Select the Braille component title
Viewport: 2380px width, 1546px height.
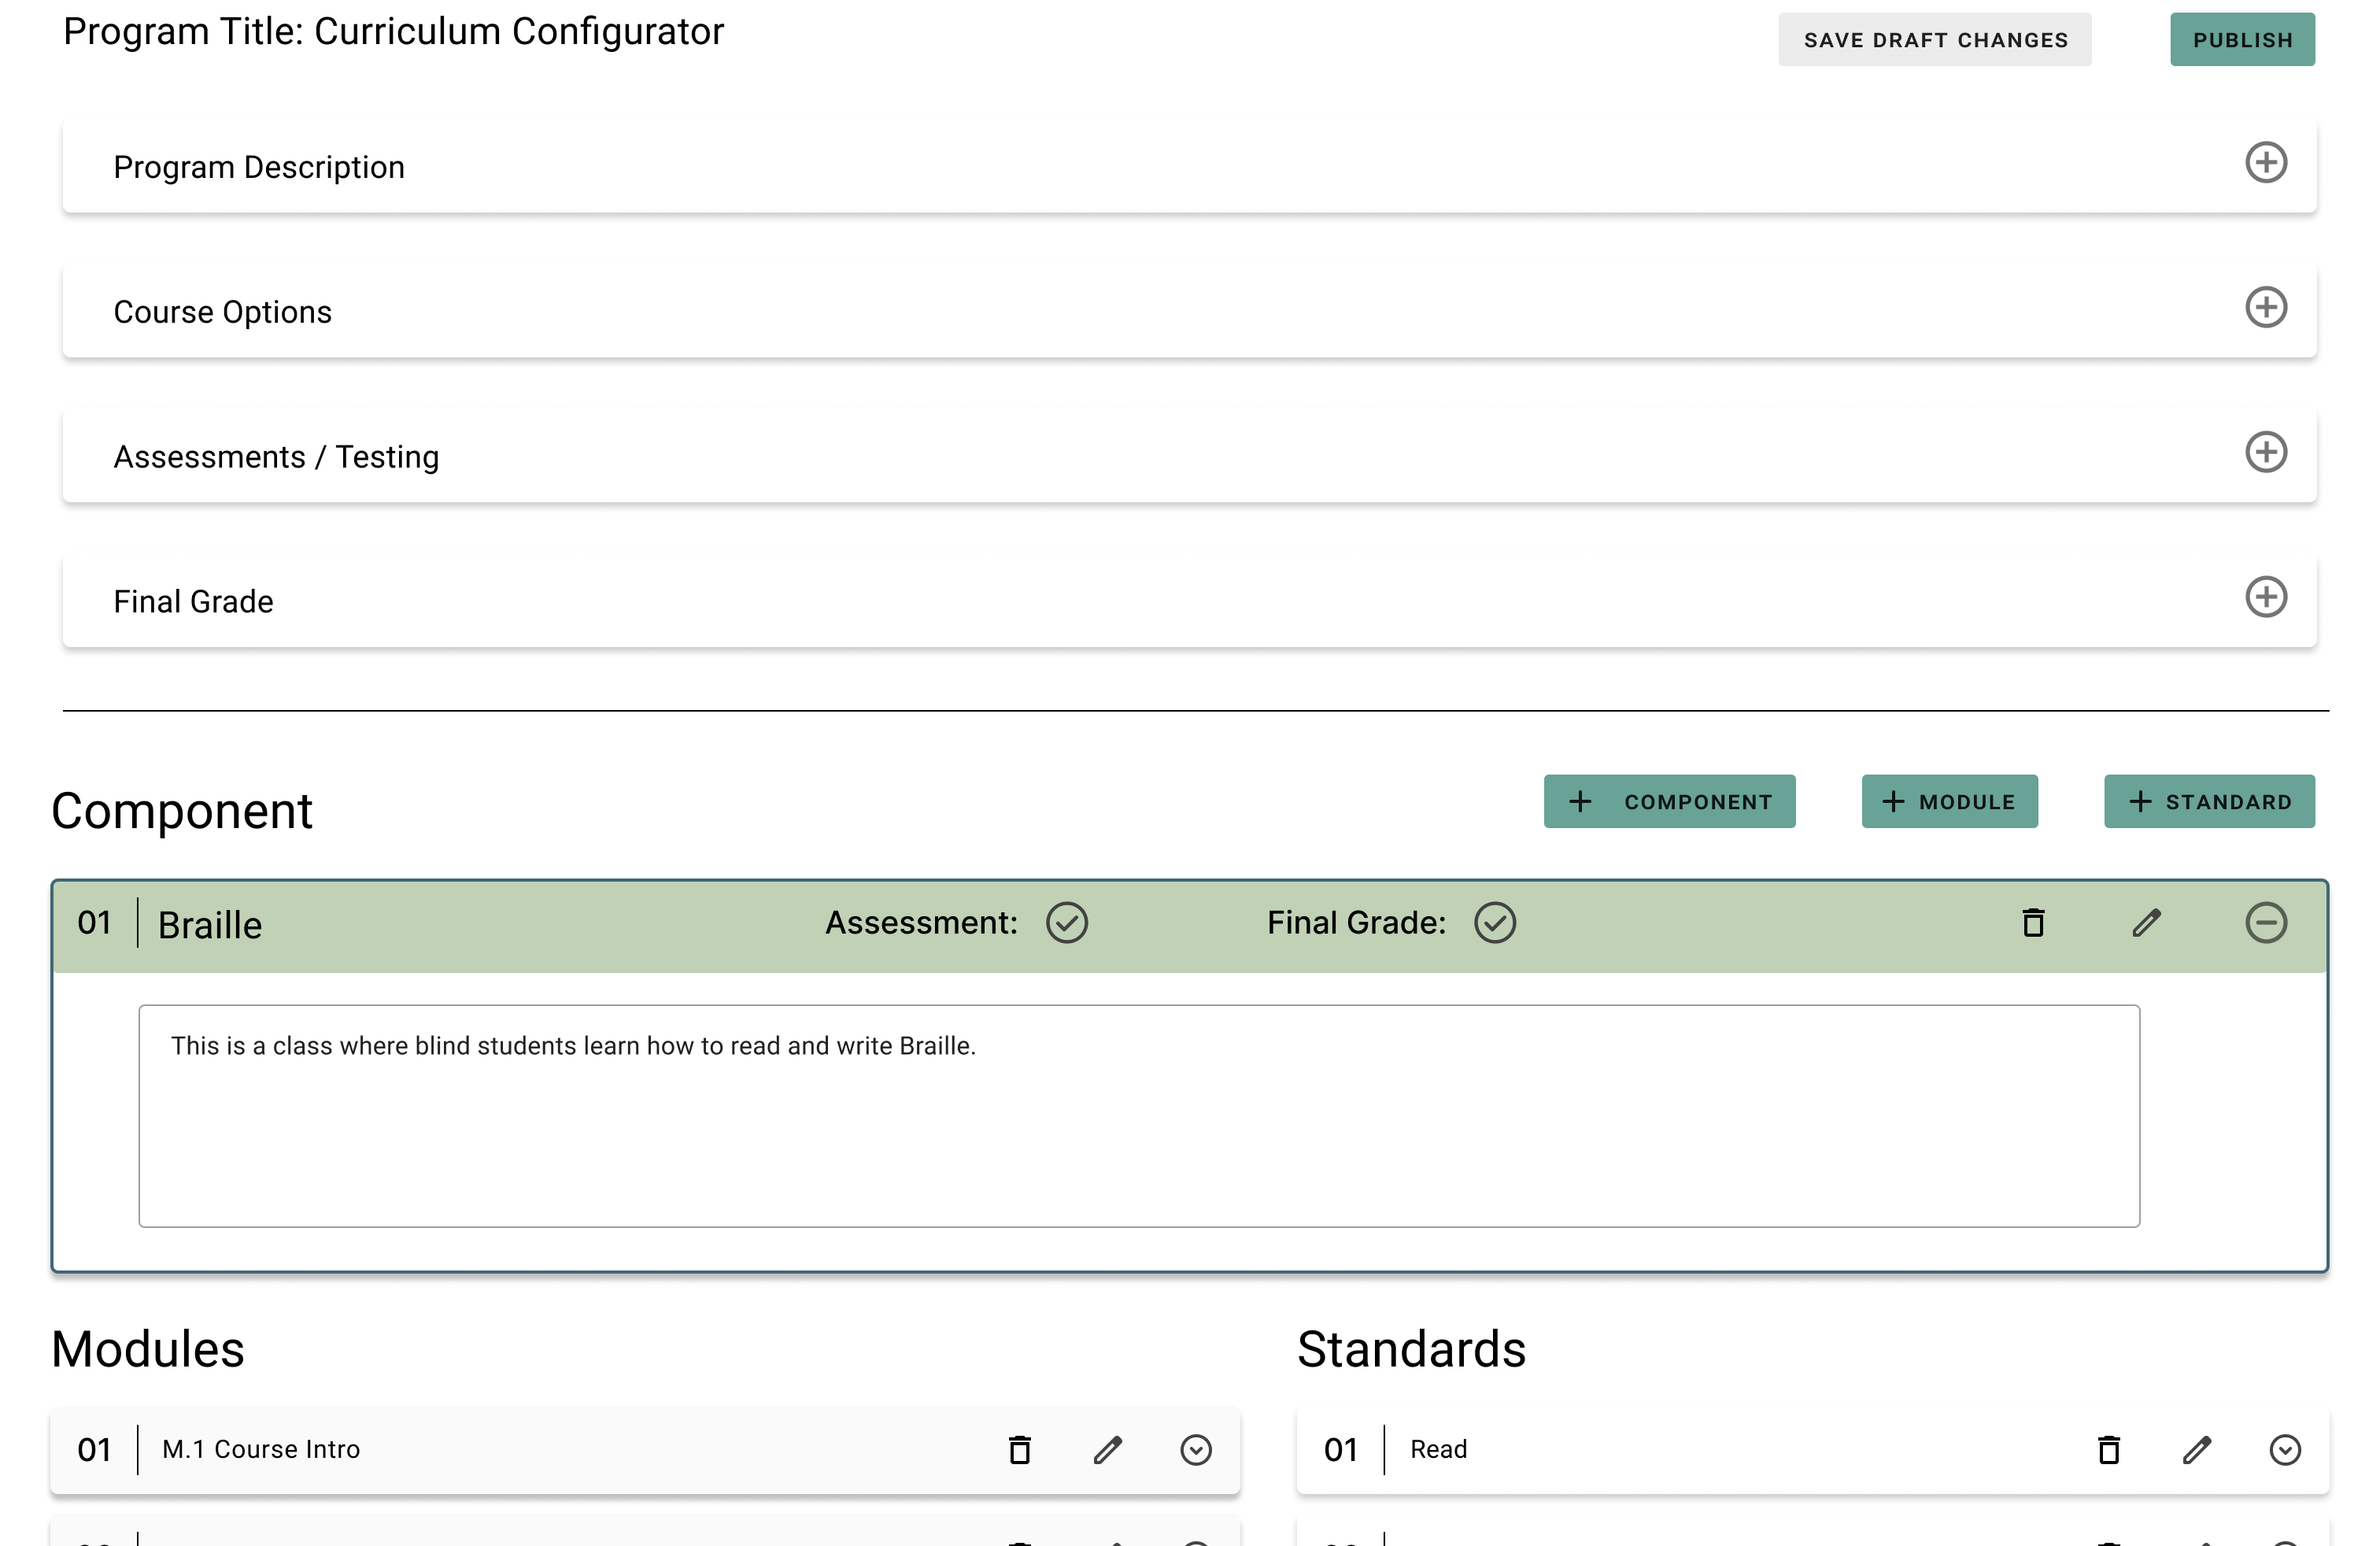(x=210, y=925)
